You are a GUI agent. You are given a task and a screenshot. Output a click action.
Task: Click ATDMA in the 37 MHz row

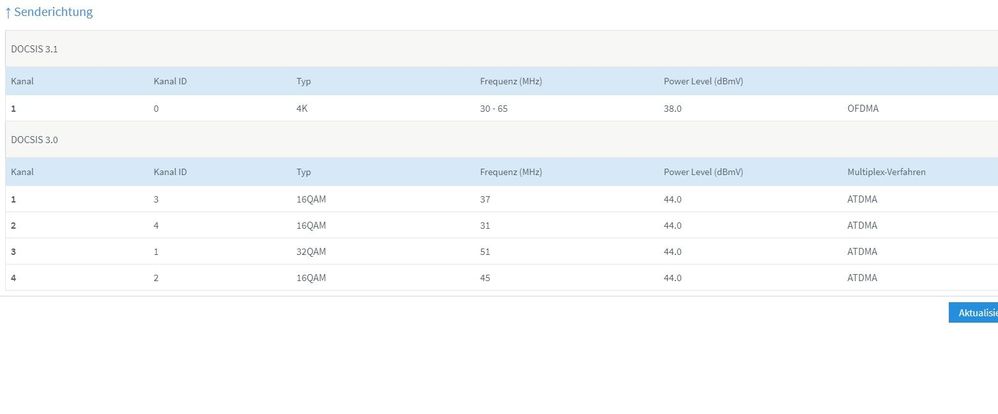coord(862,199)
